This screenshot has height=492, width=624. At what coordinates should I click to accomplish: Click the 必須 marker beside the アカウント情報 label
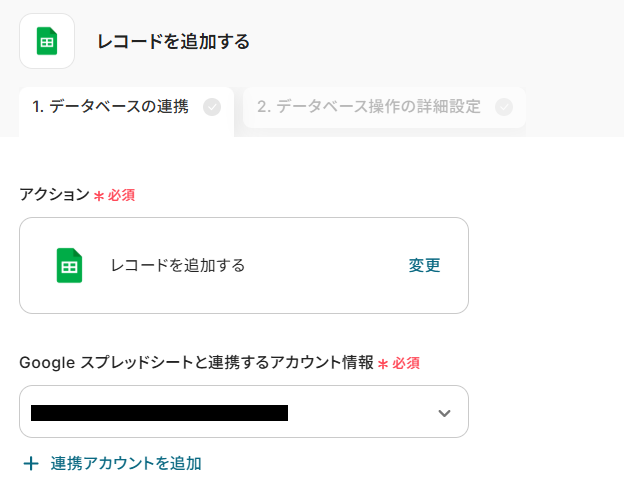click(406, 363)
